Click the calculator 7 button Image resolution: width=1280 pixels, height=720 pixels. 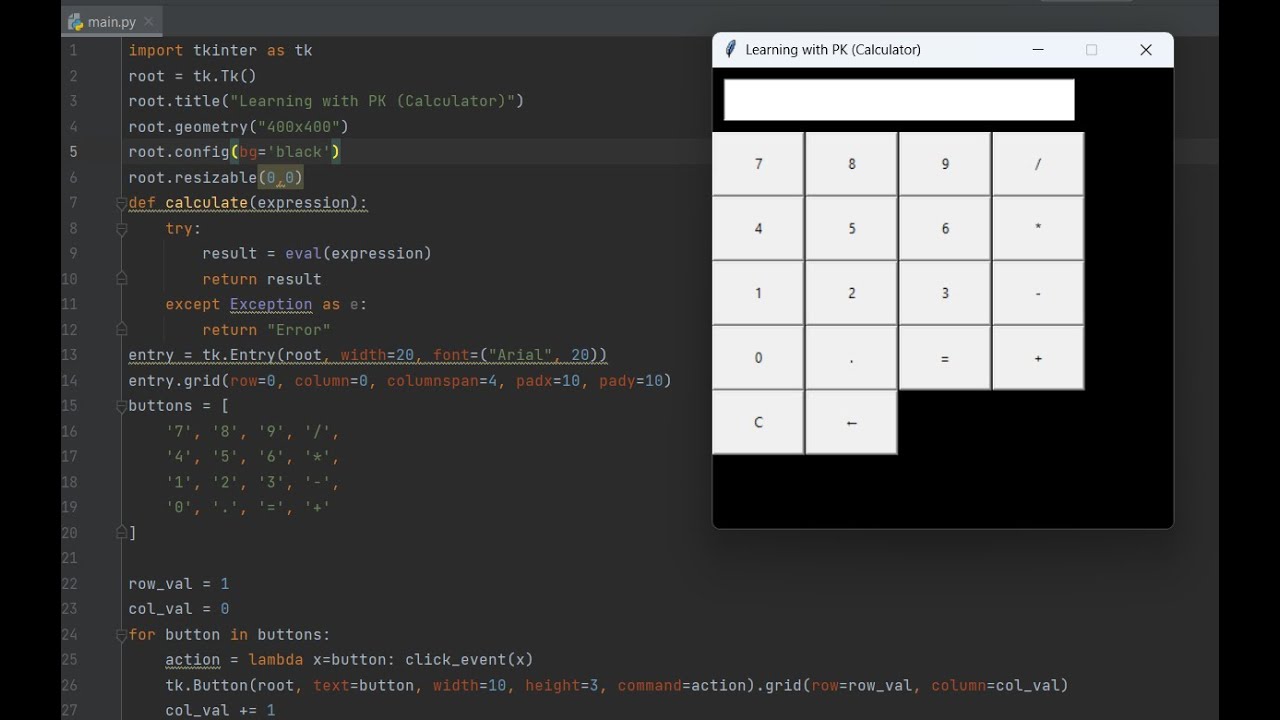(758, 164)
